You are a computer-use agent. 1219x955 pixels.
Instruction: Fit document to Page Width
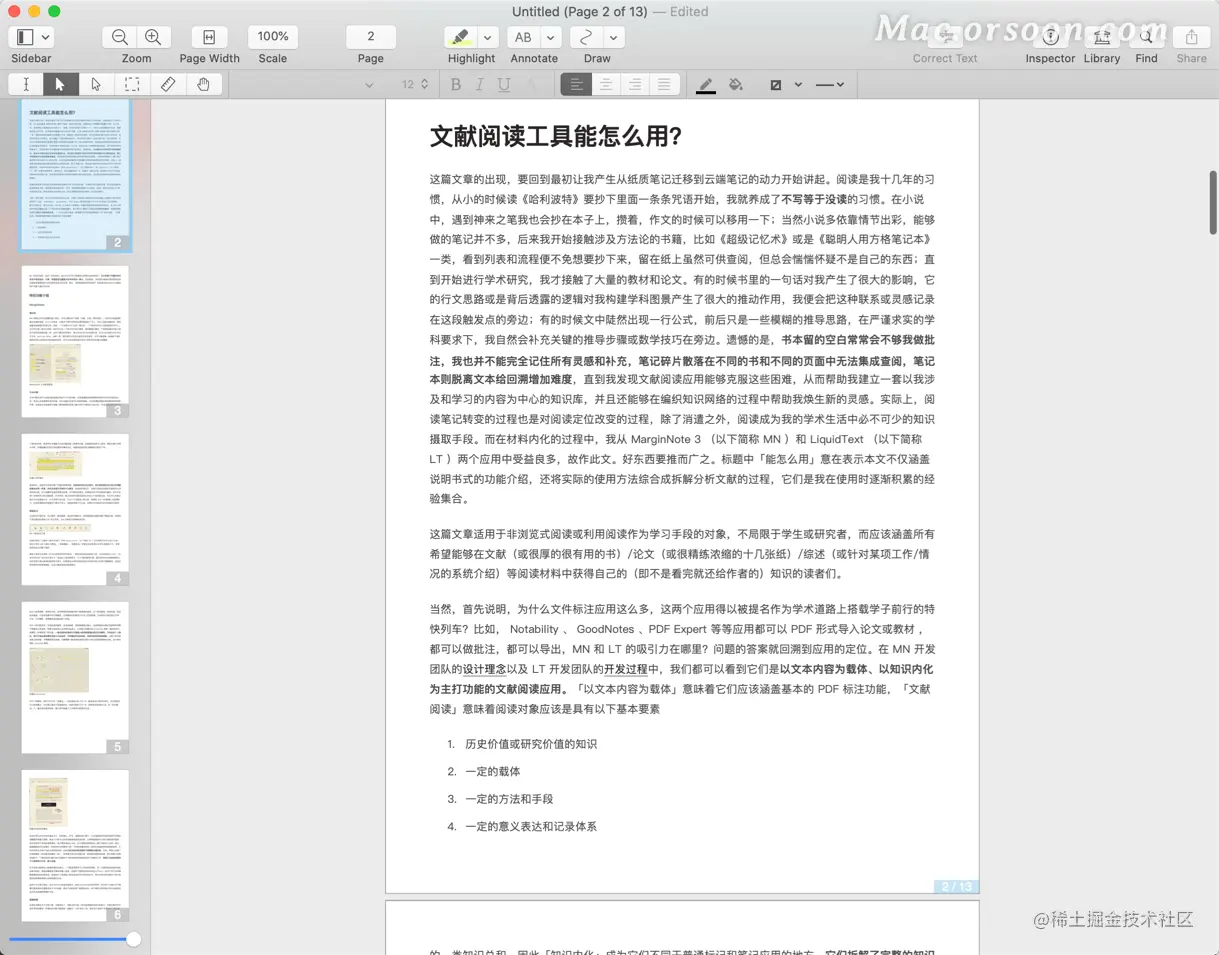click(x=209, y=37)
